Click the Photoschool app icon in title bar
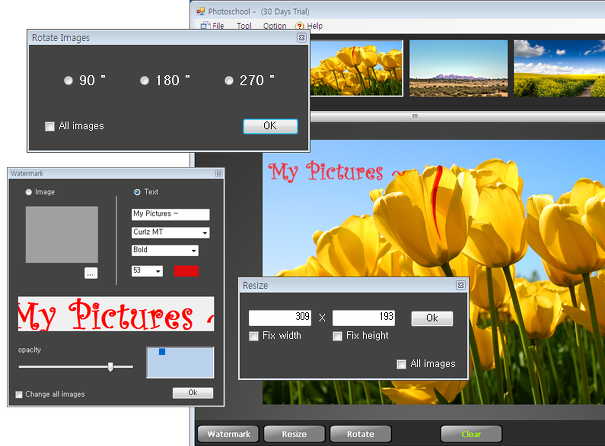This screenshot has height=446, width=605. coord(201,12)
